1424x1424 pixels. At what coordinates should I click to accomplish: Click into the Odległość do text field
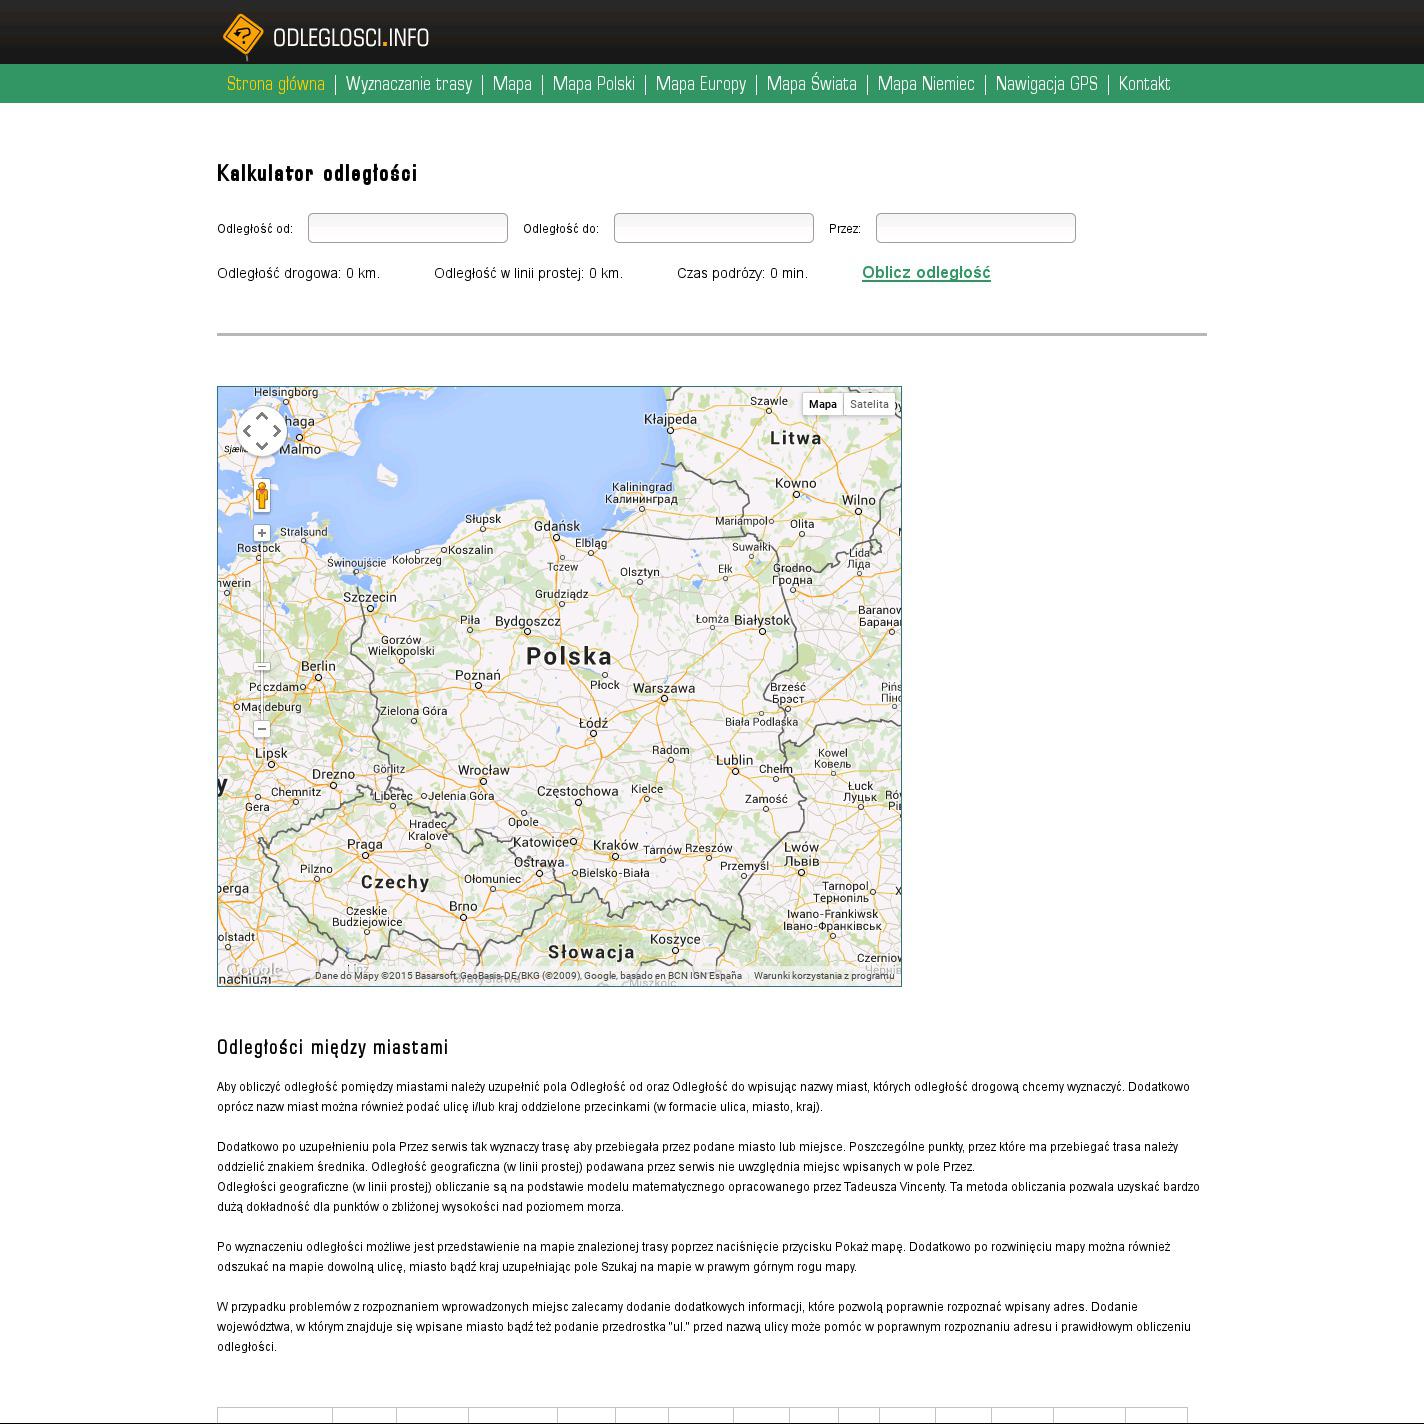coord(714,228)
